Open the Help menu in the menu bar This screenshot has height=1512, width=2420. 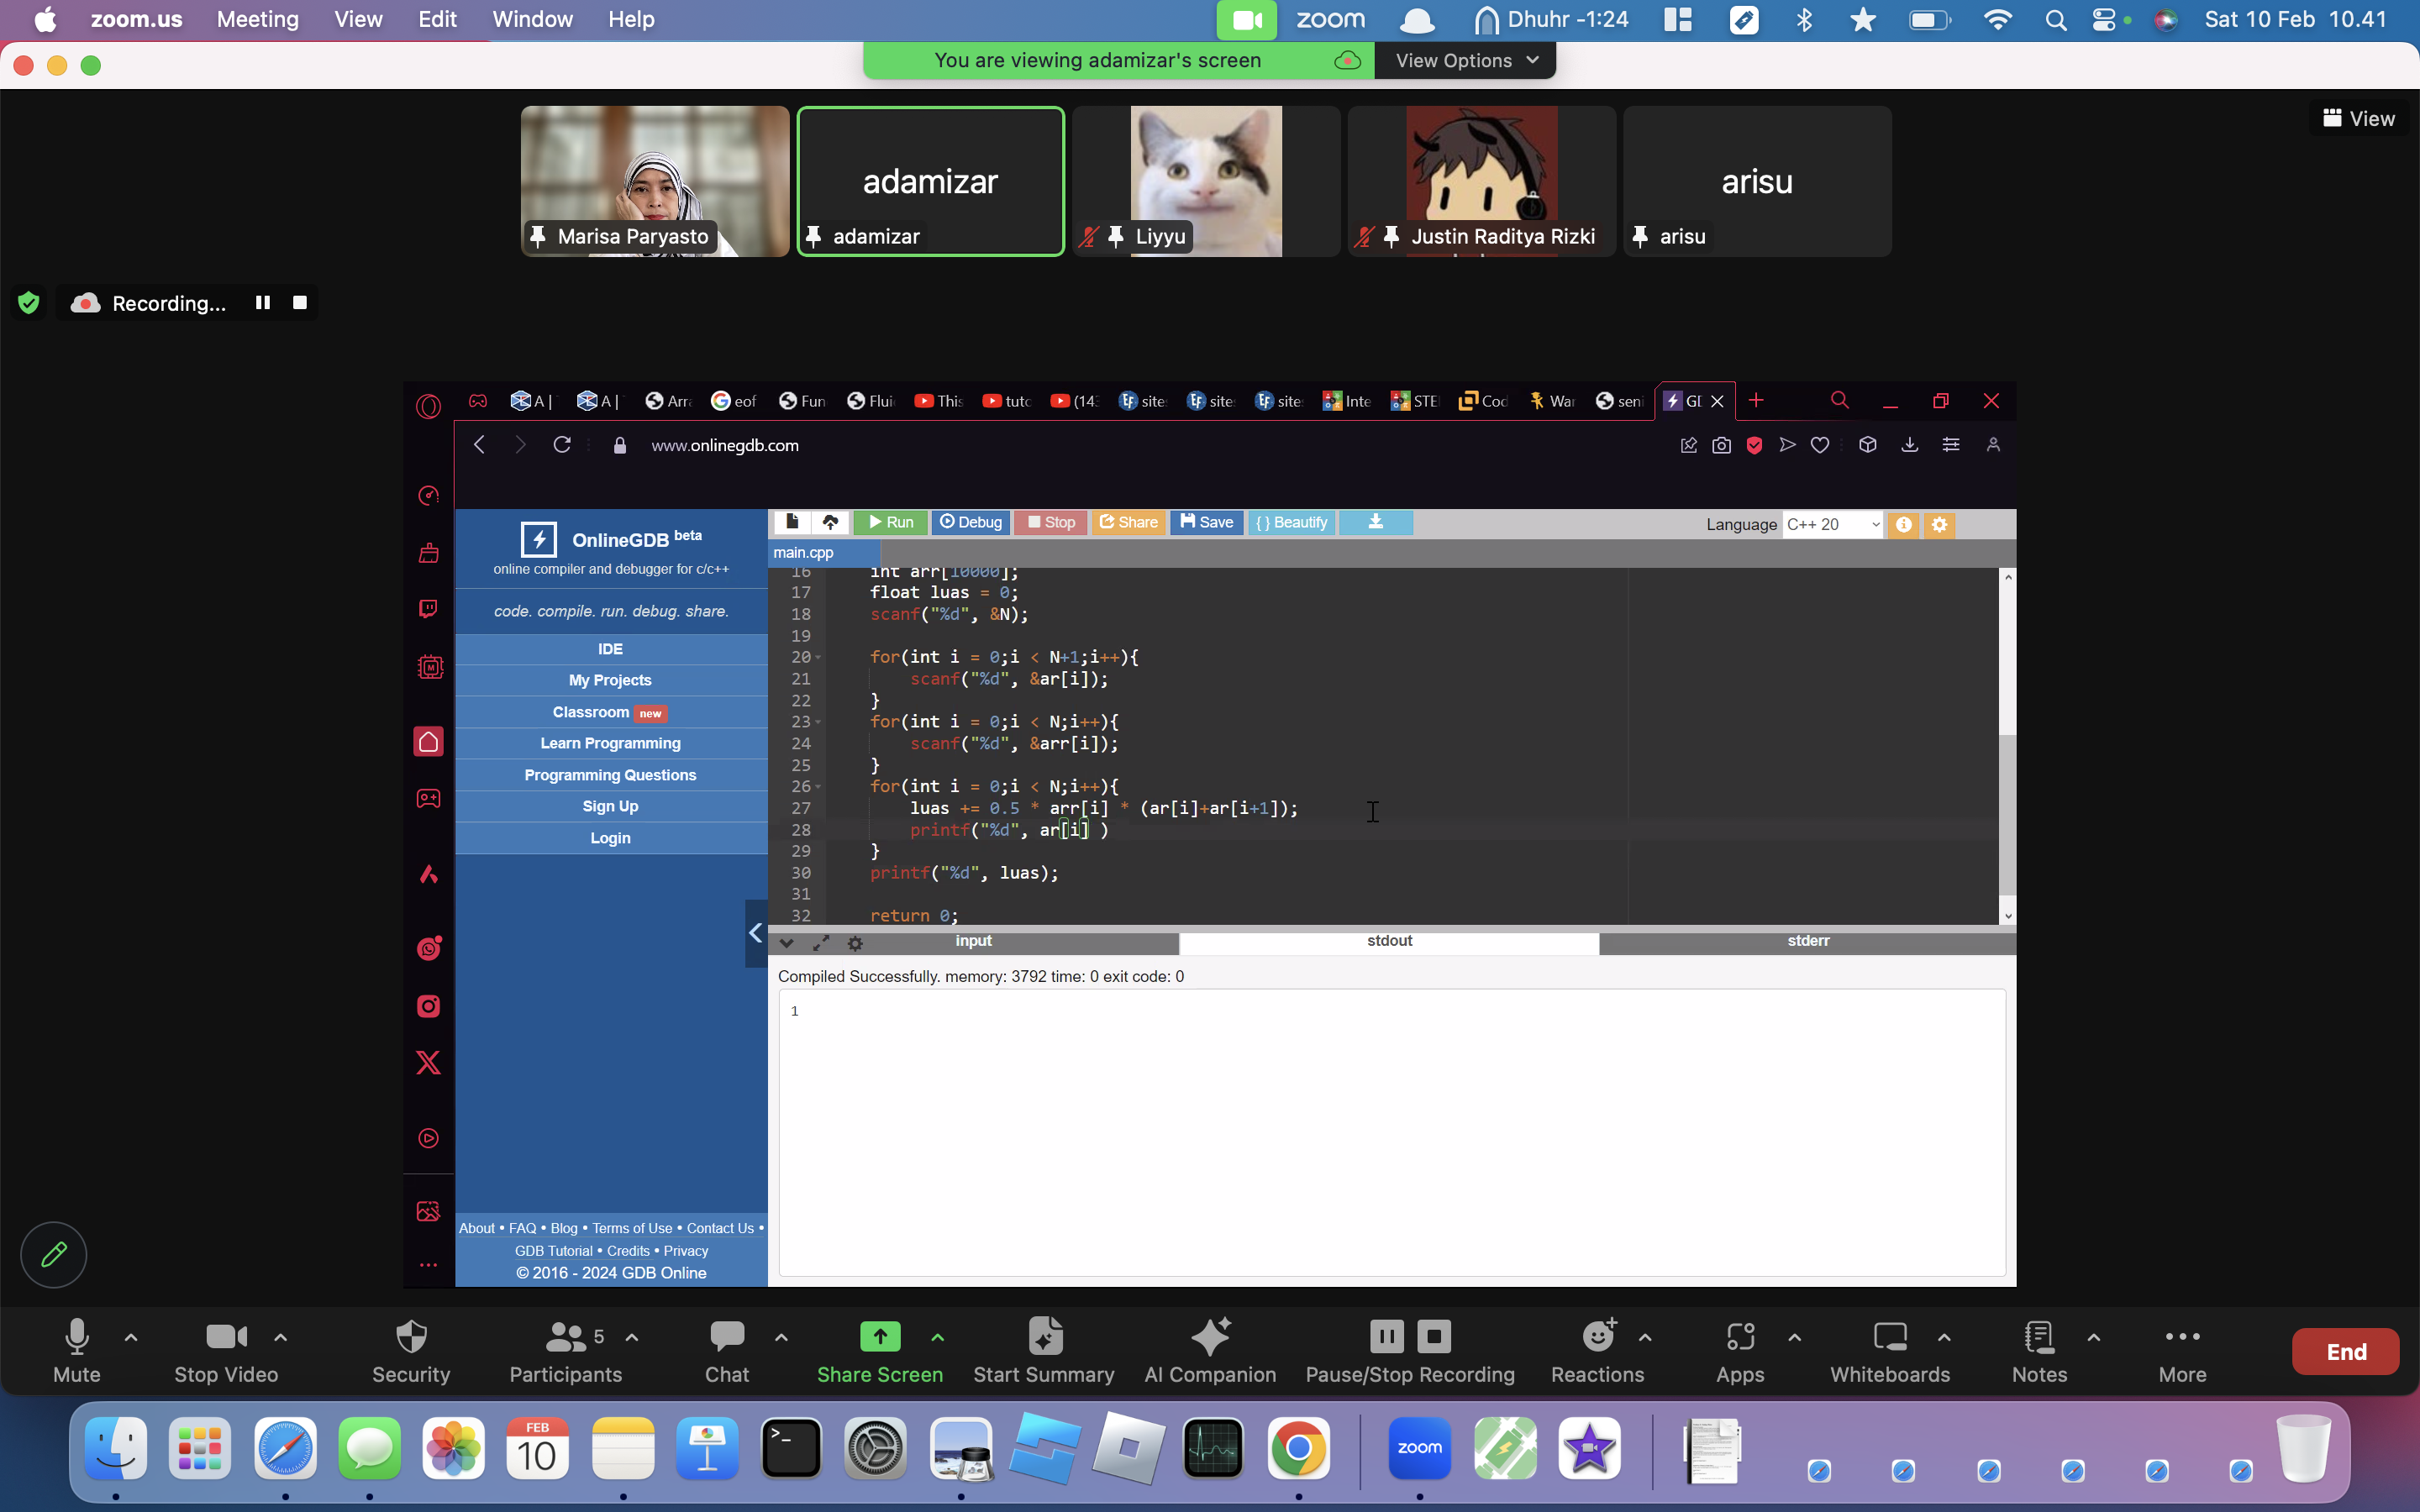point(631,19)
